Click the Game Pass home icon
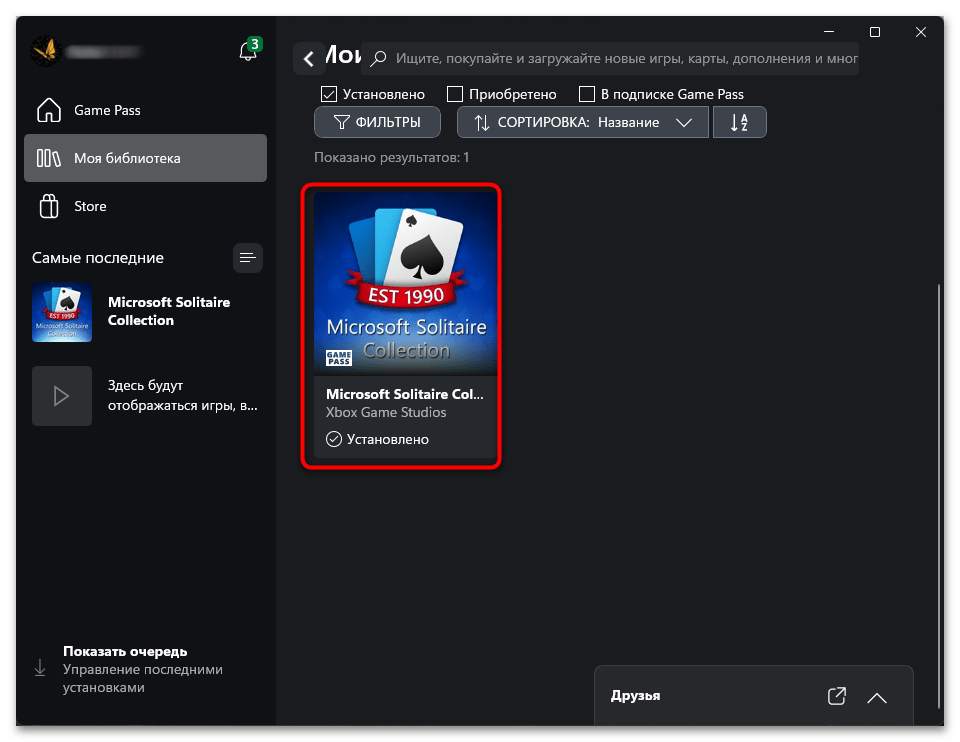Screen dimensions: 960x742 point(49,110)
